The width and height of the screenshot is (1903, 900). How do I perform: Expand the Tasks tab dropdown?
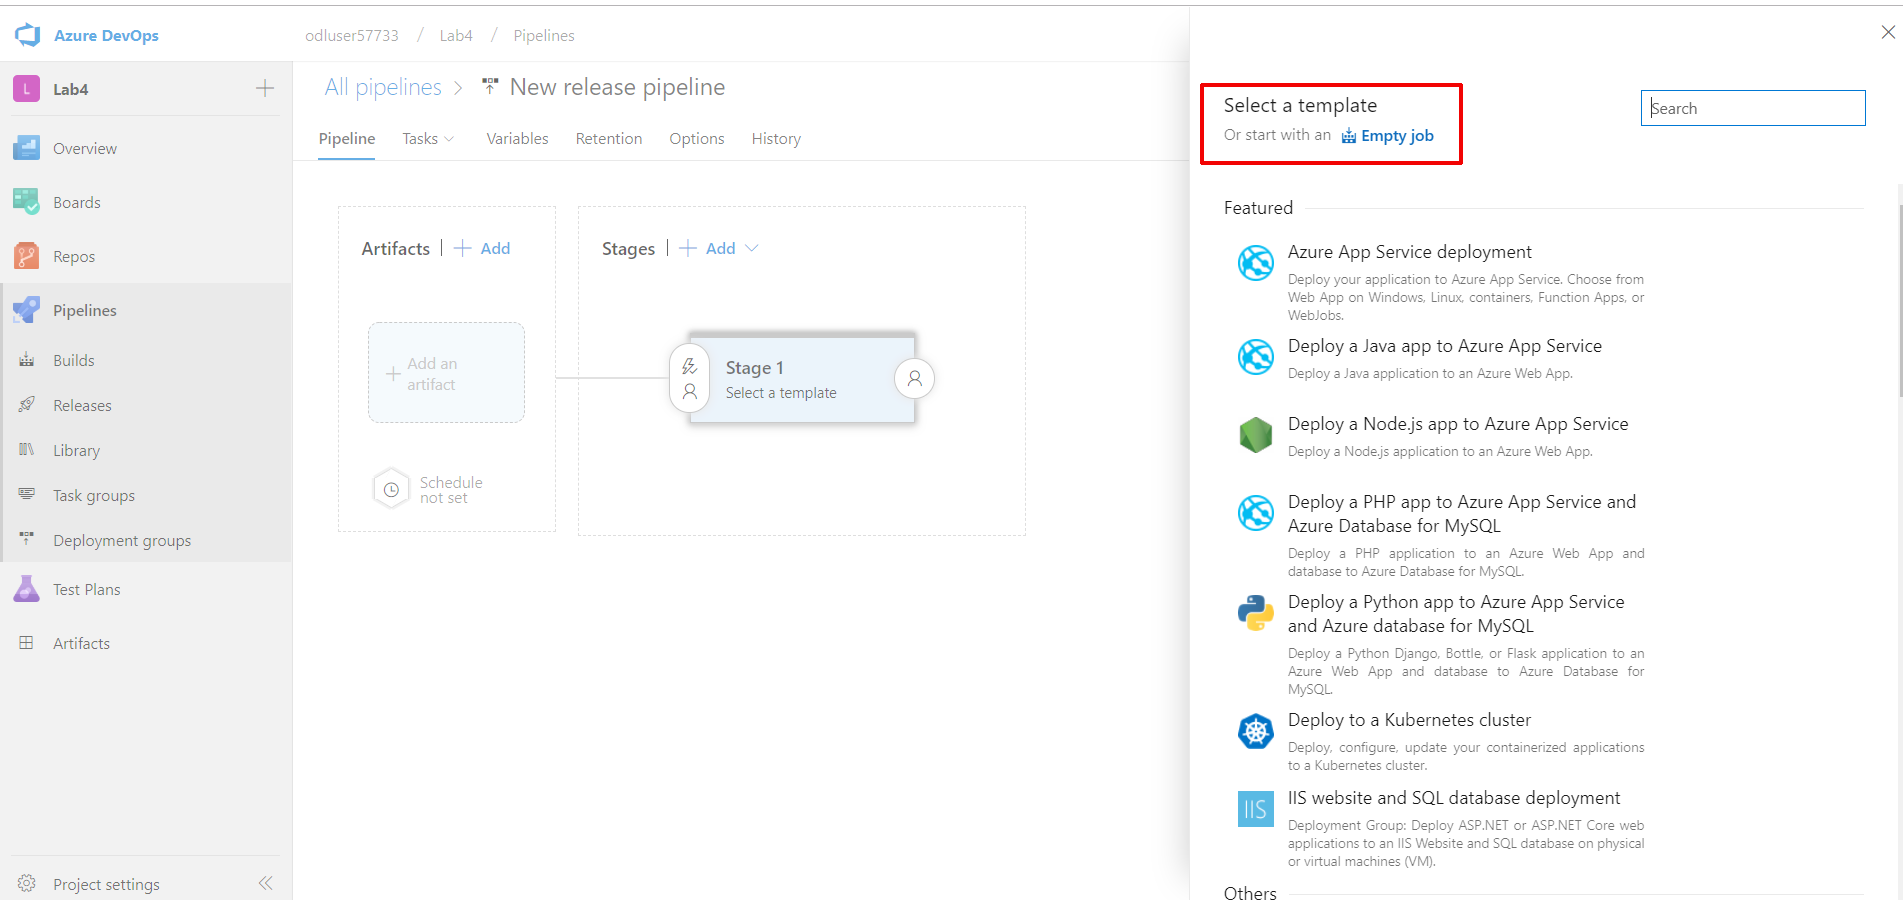449,139
